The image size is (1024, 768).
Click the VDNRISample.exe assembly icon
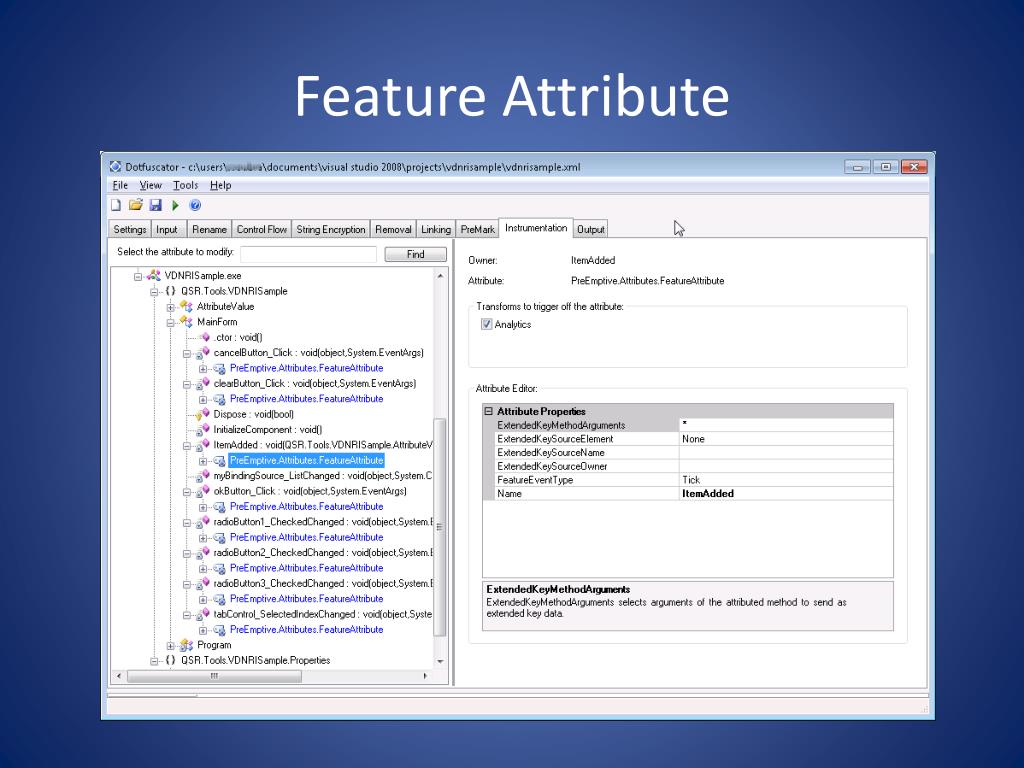coord(153,276)
